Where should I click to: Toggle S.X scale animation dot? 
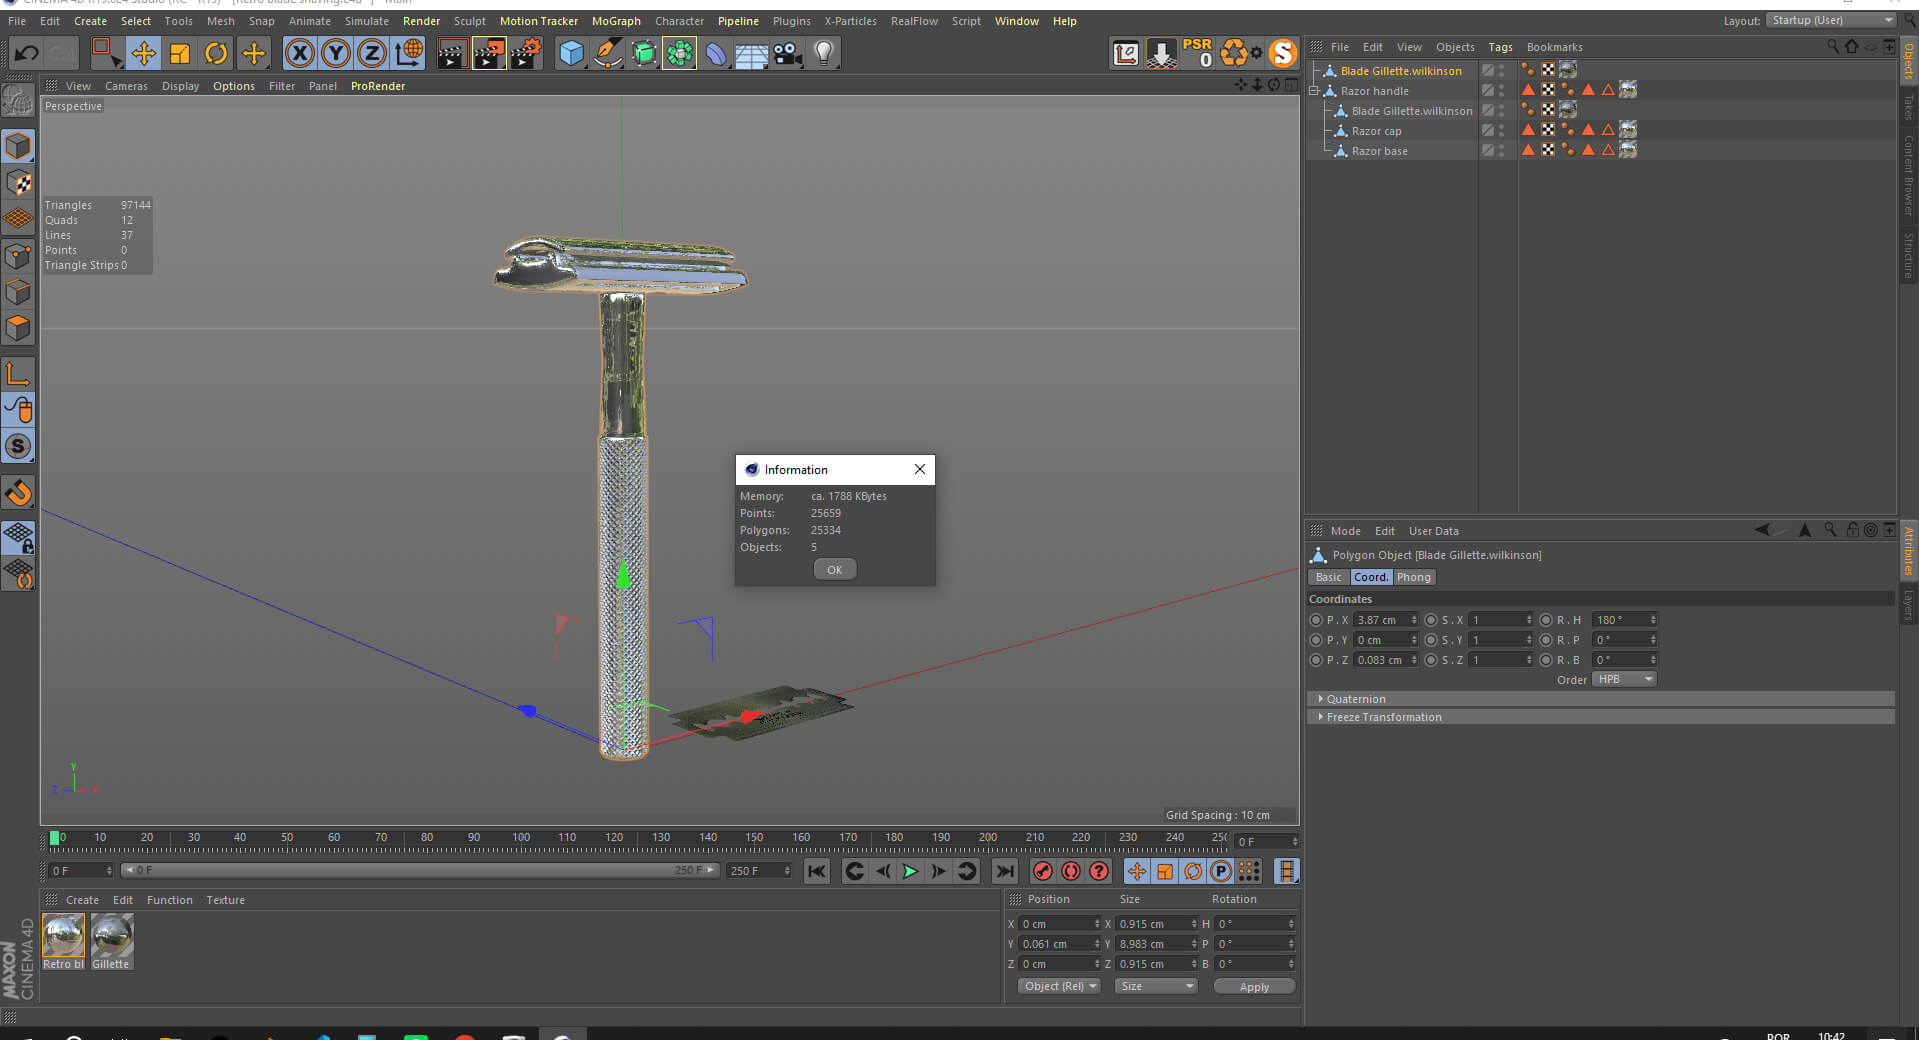tap(1430, 620)
